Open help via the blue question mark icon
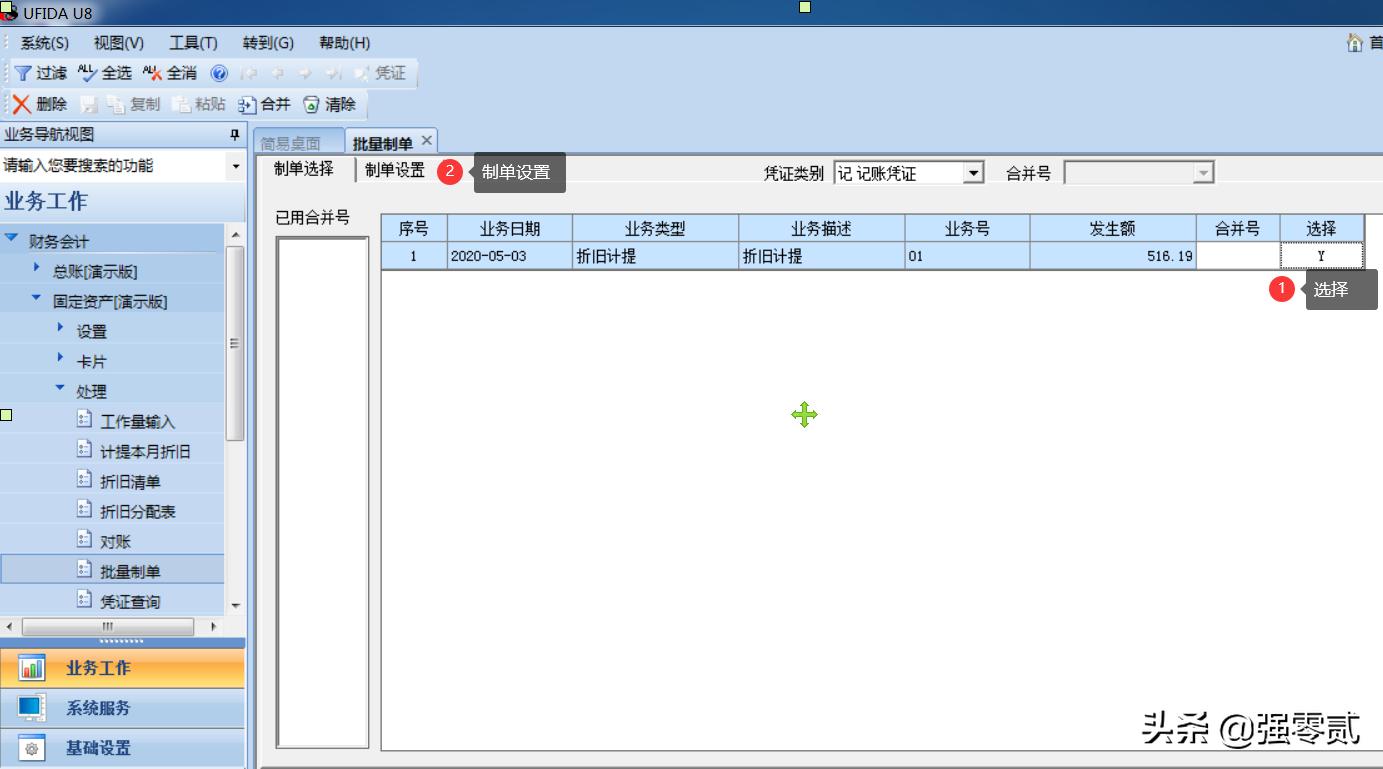Image resolution: width=1383 pixels, height=769 pixels. (219, 72)
